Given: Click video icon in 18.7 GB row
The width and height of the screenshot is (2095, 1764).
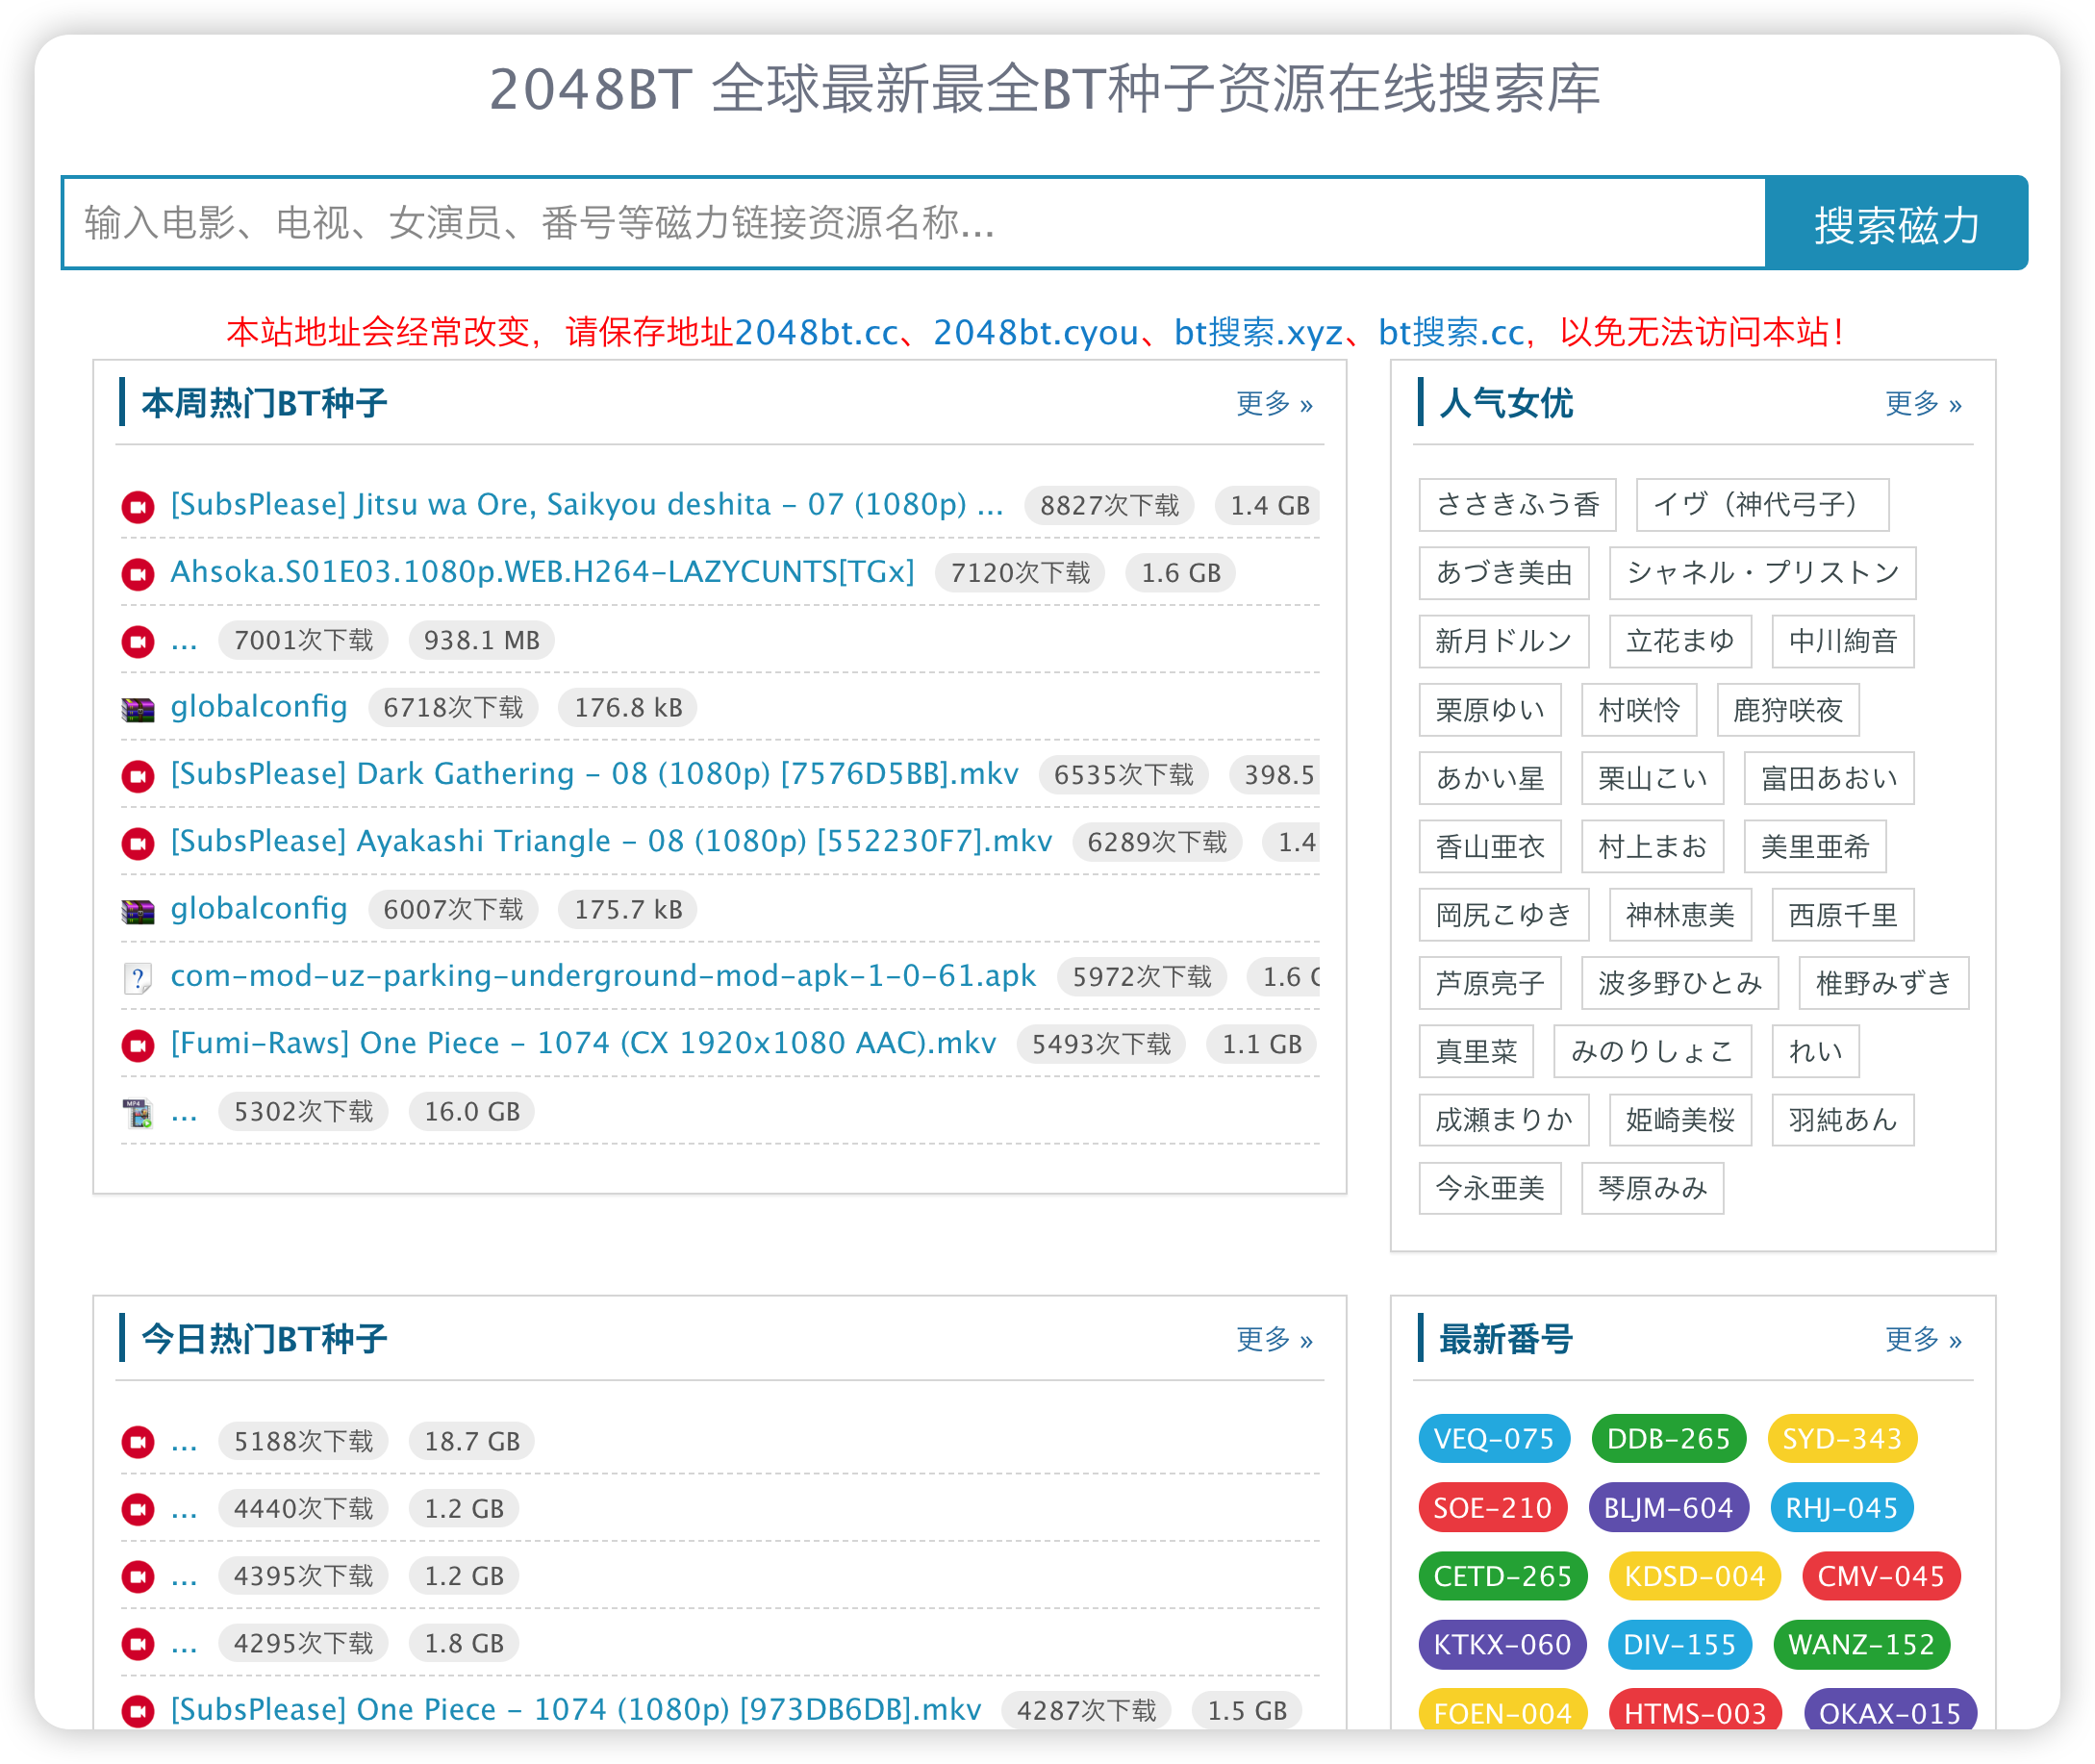Looking at the screenshot, I should (138, 1442).
